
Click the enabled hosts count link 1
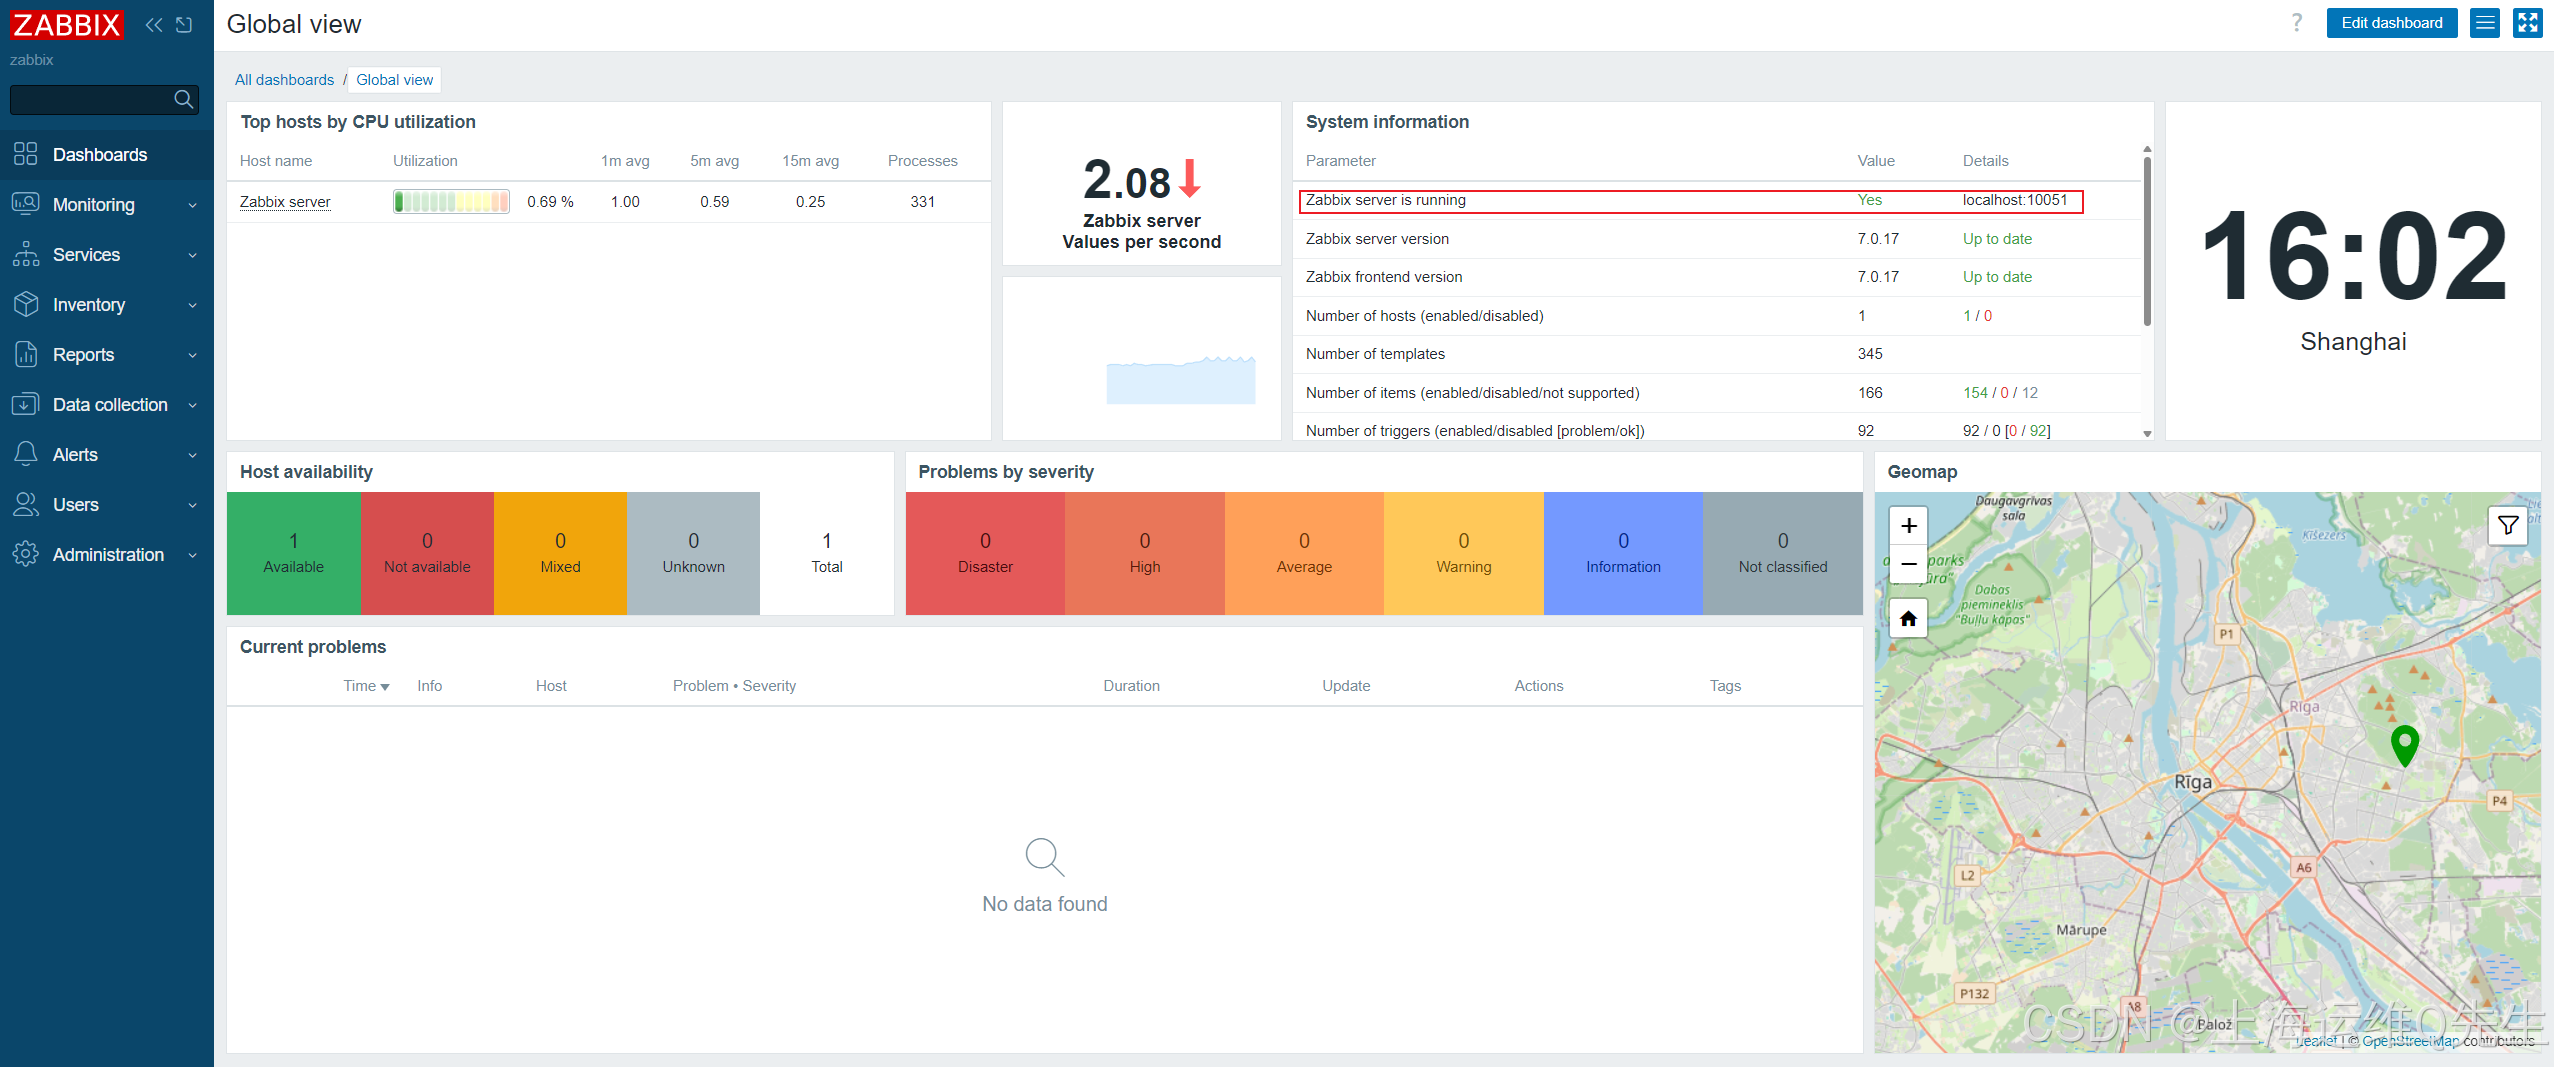click(x=1967, y=316)
